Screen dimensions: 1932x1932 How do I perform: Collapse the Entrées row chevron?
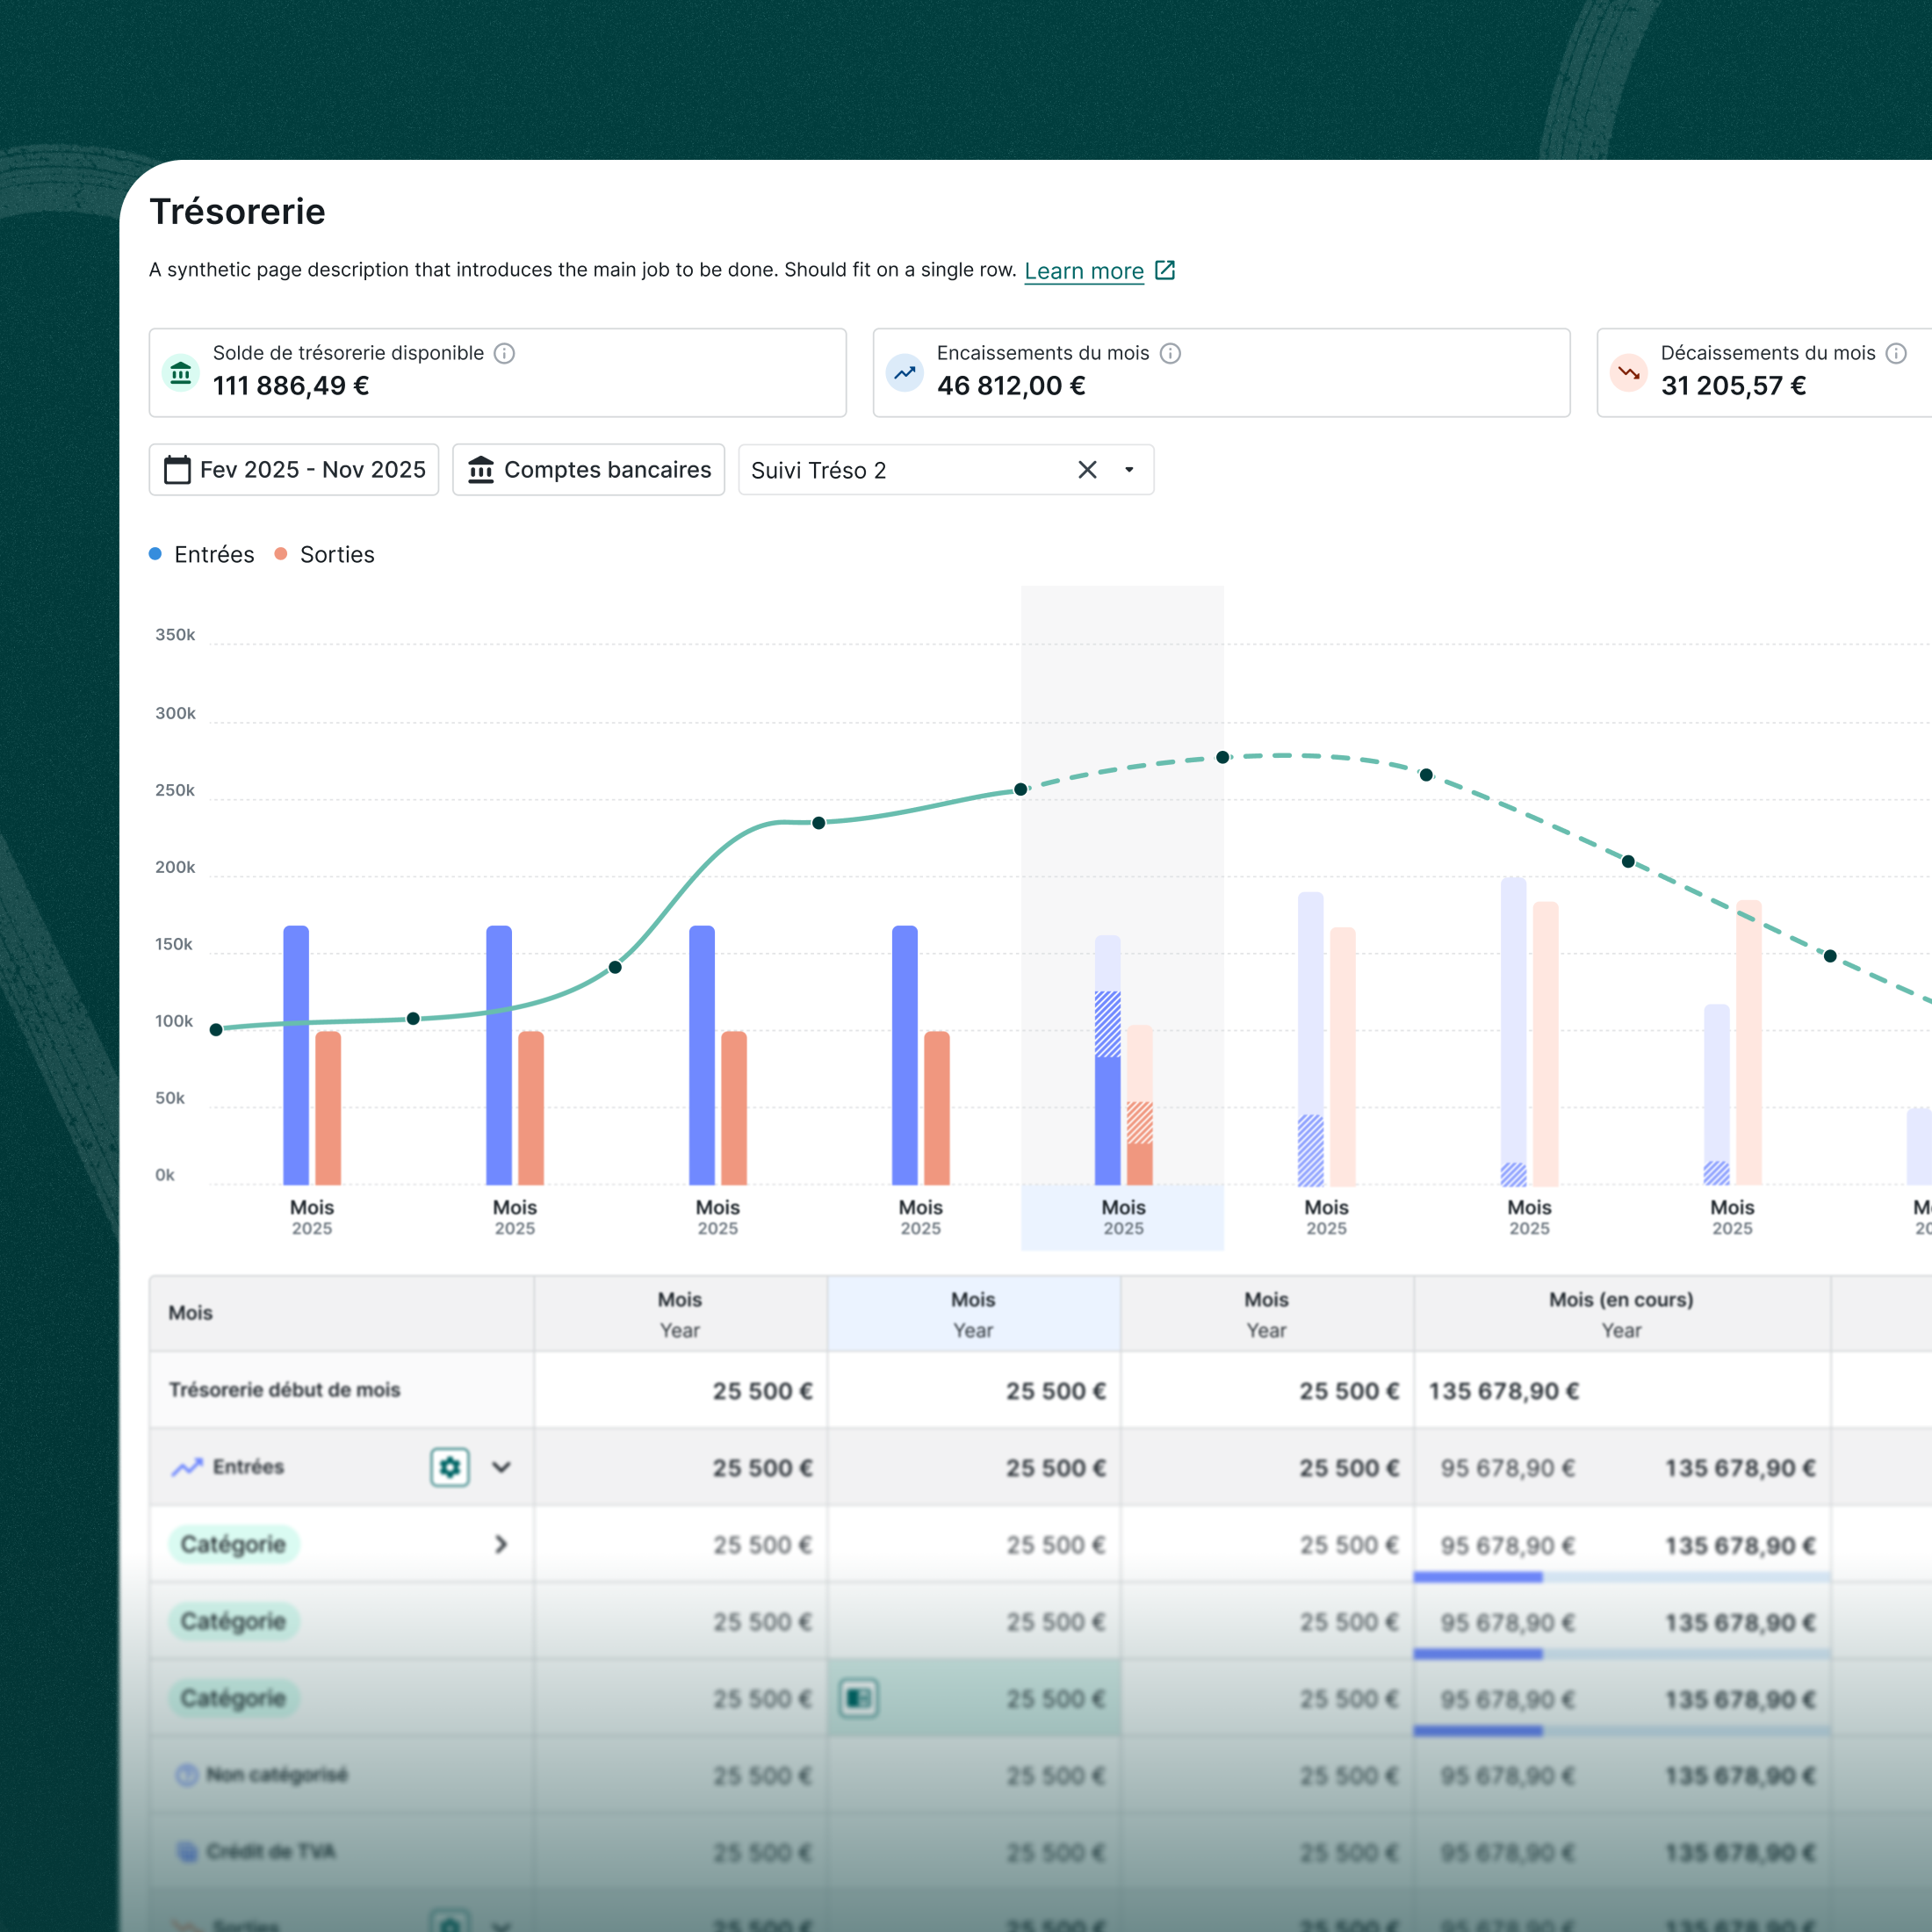pyautogui.click(x=501, y=1467)
